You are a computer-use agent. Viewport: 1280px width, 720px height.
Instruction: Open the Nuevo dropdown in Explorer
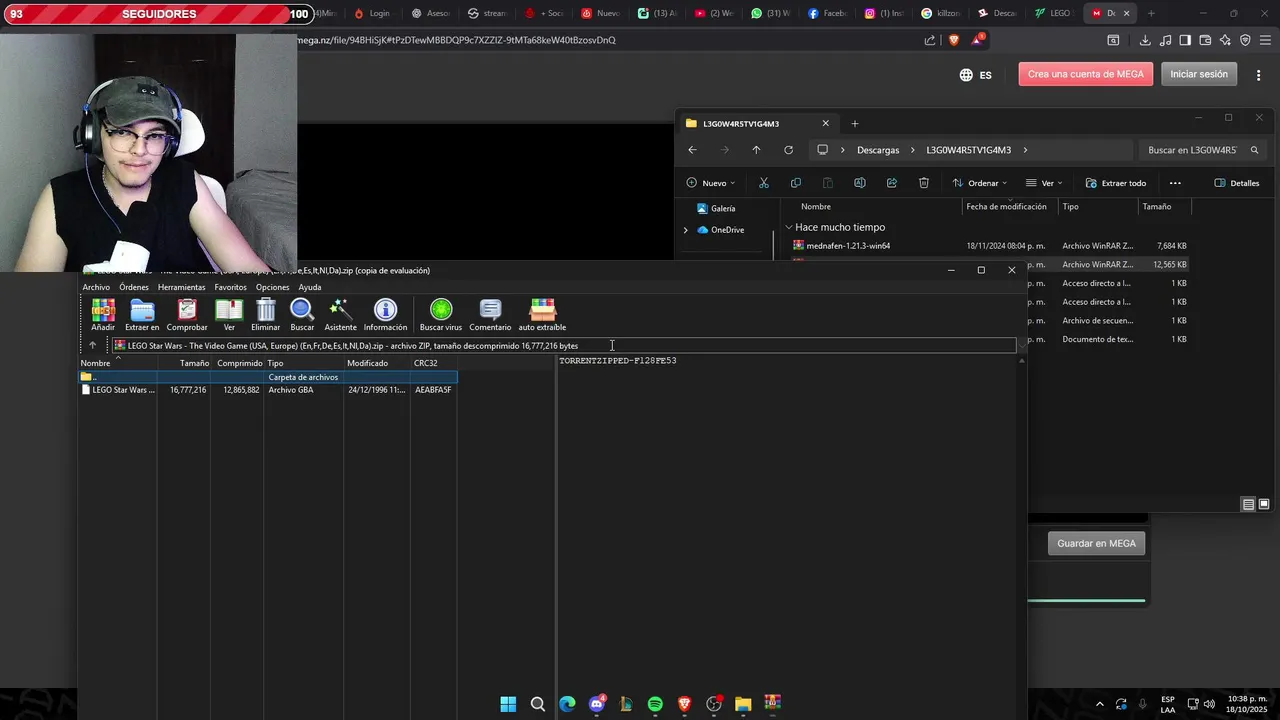coord(711,183)
